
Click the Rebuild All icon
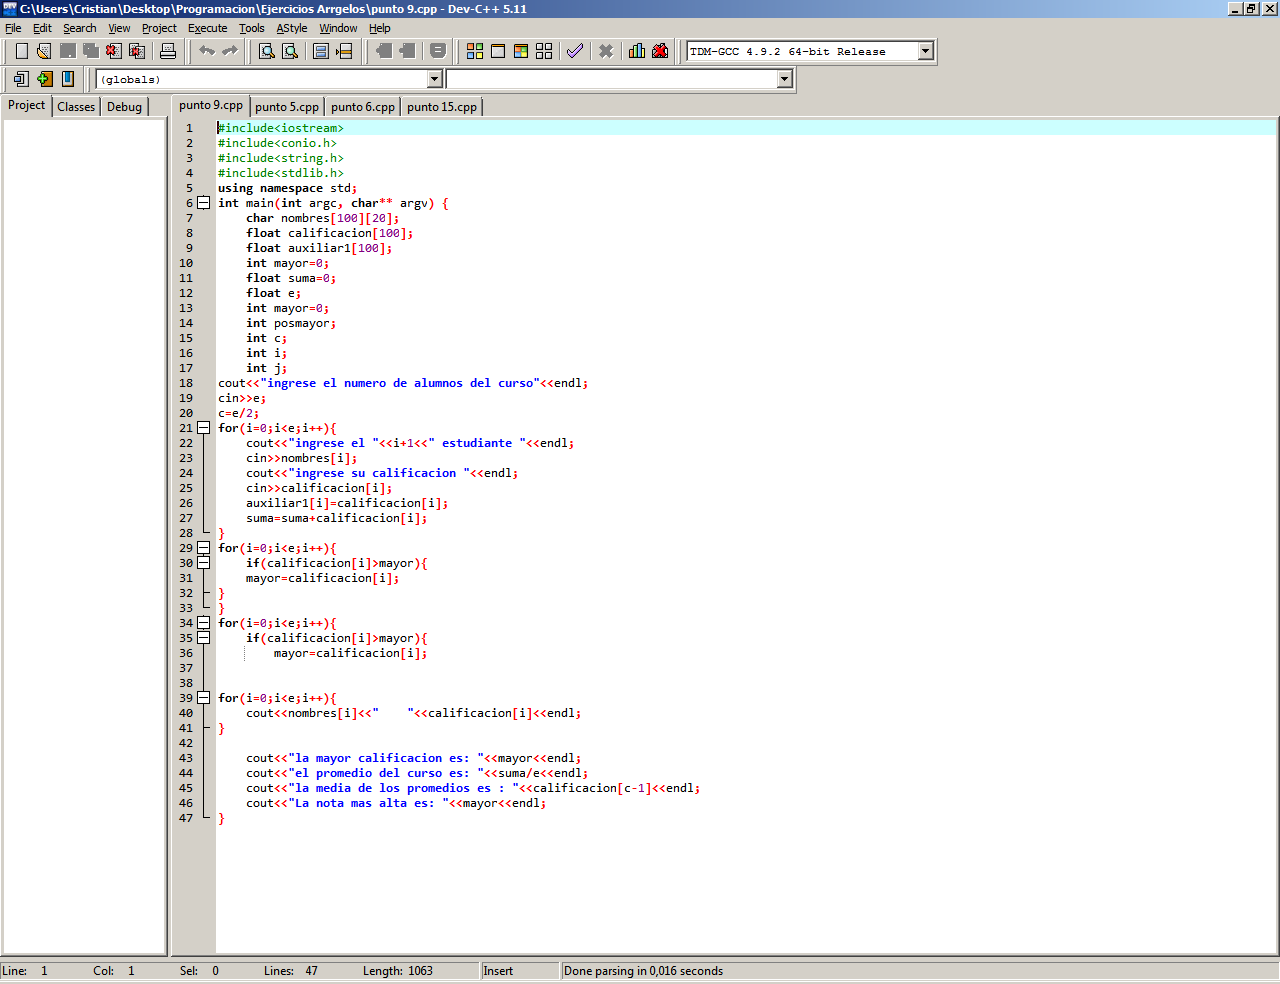(544, 51)
